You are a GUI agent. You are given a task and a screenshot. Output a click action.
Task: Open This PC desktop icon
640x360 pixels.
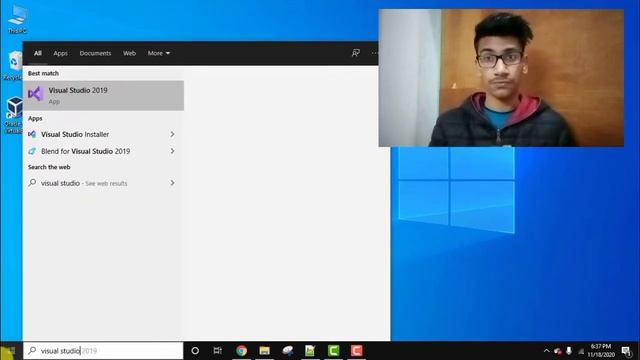(x=17, y=19)
